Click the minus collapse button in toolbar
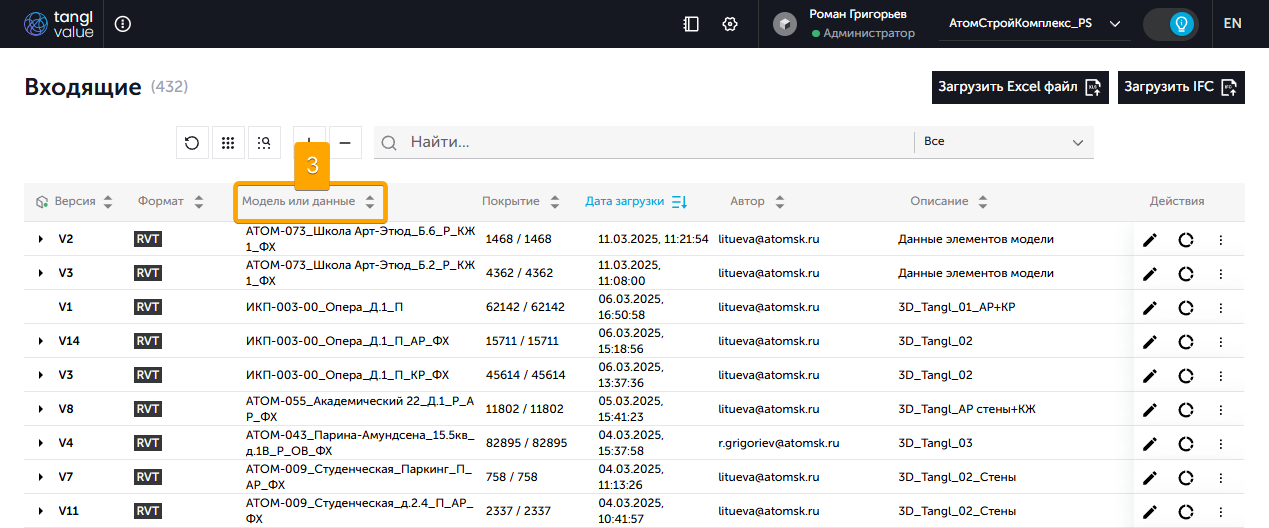The image size is (1269, 528). [x=345, y=143]
